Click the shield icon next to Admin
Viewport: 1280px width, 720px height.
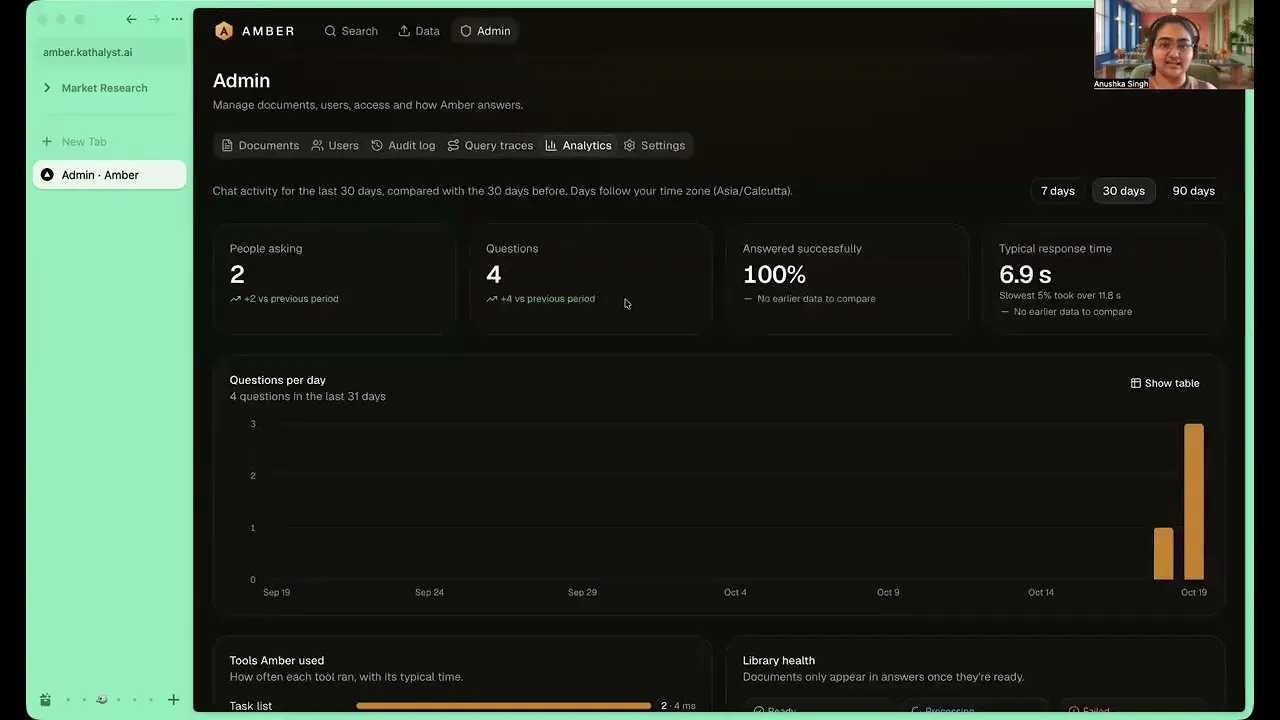tap(466, 31)
